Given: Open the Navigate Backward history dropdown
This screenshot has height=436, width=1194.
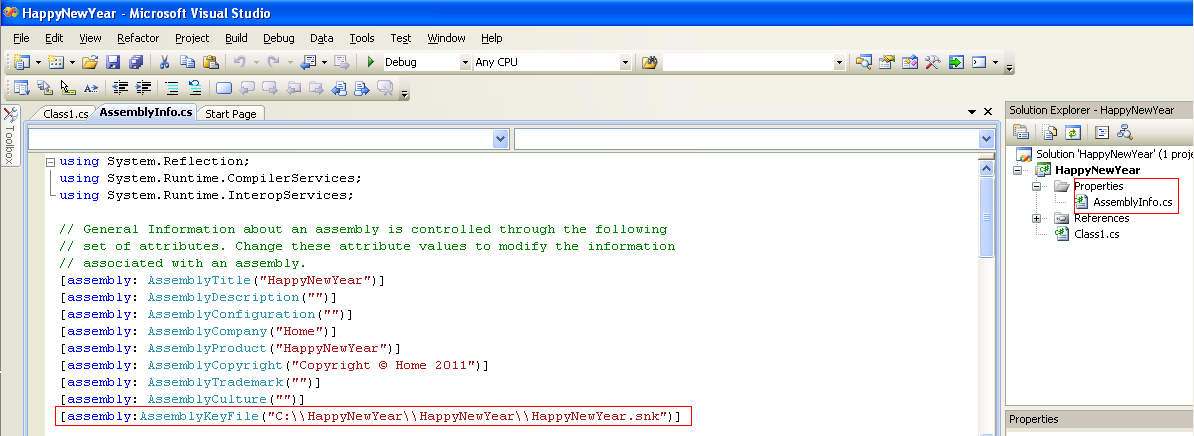Looking at the screenshot, I should (324, 62).
